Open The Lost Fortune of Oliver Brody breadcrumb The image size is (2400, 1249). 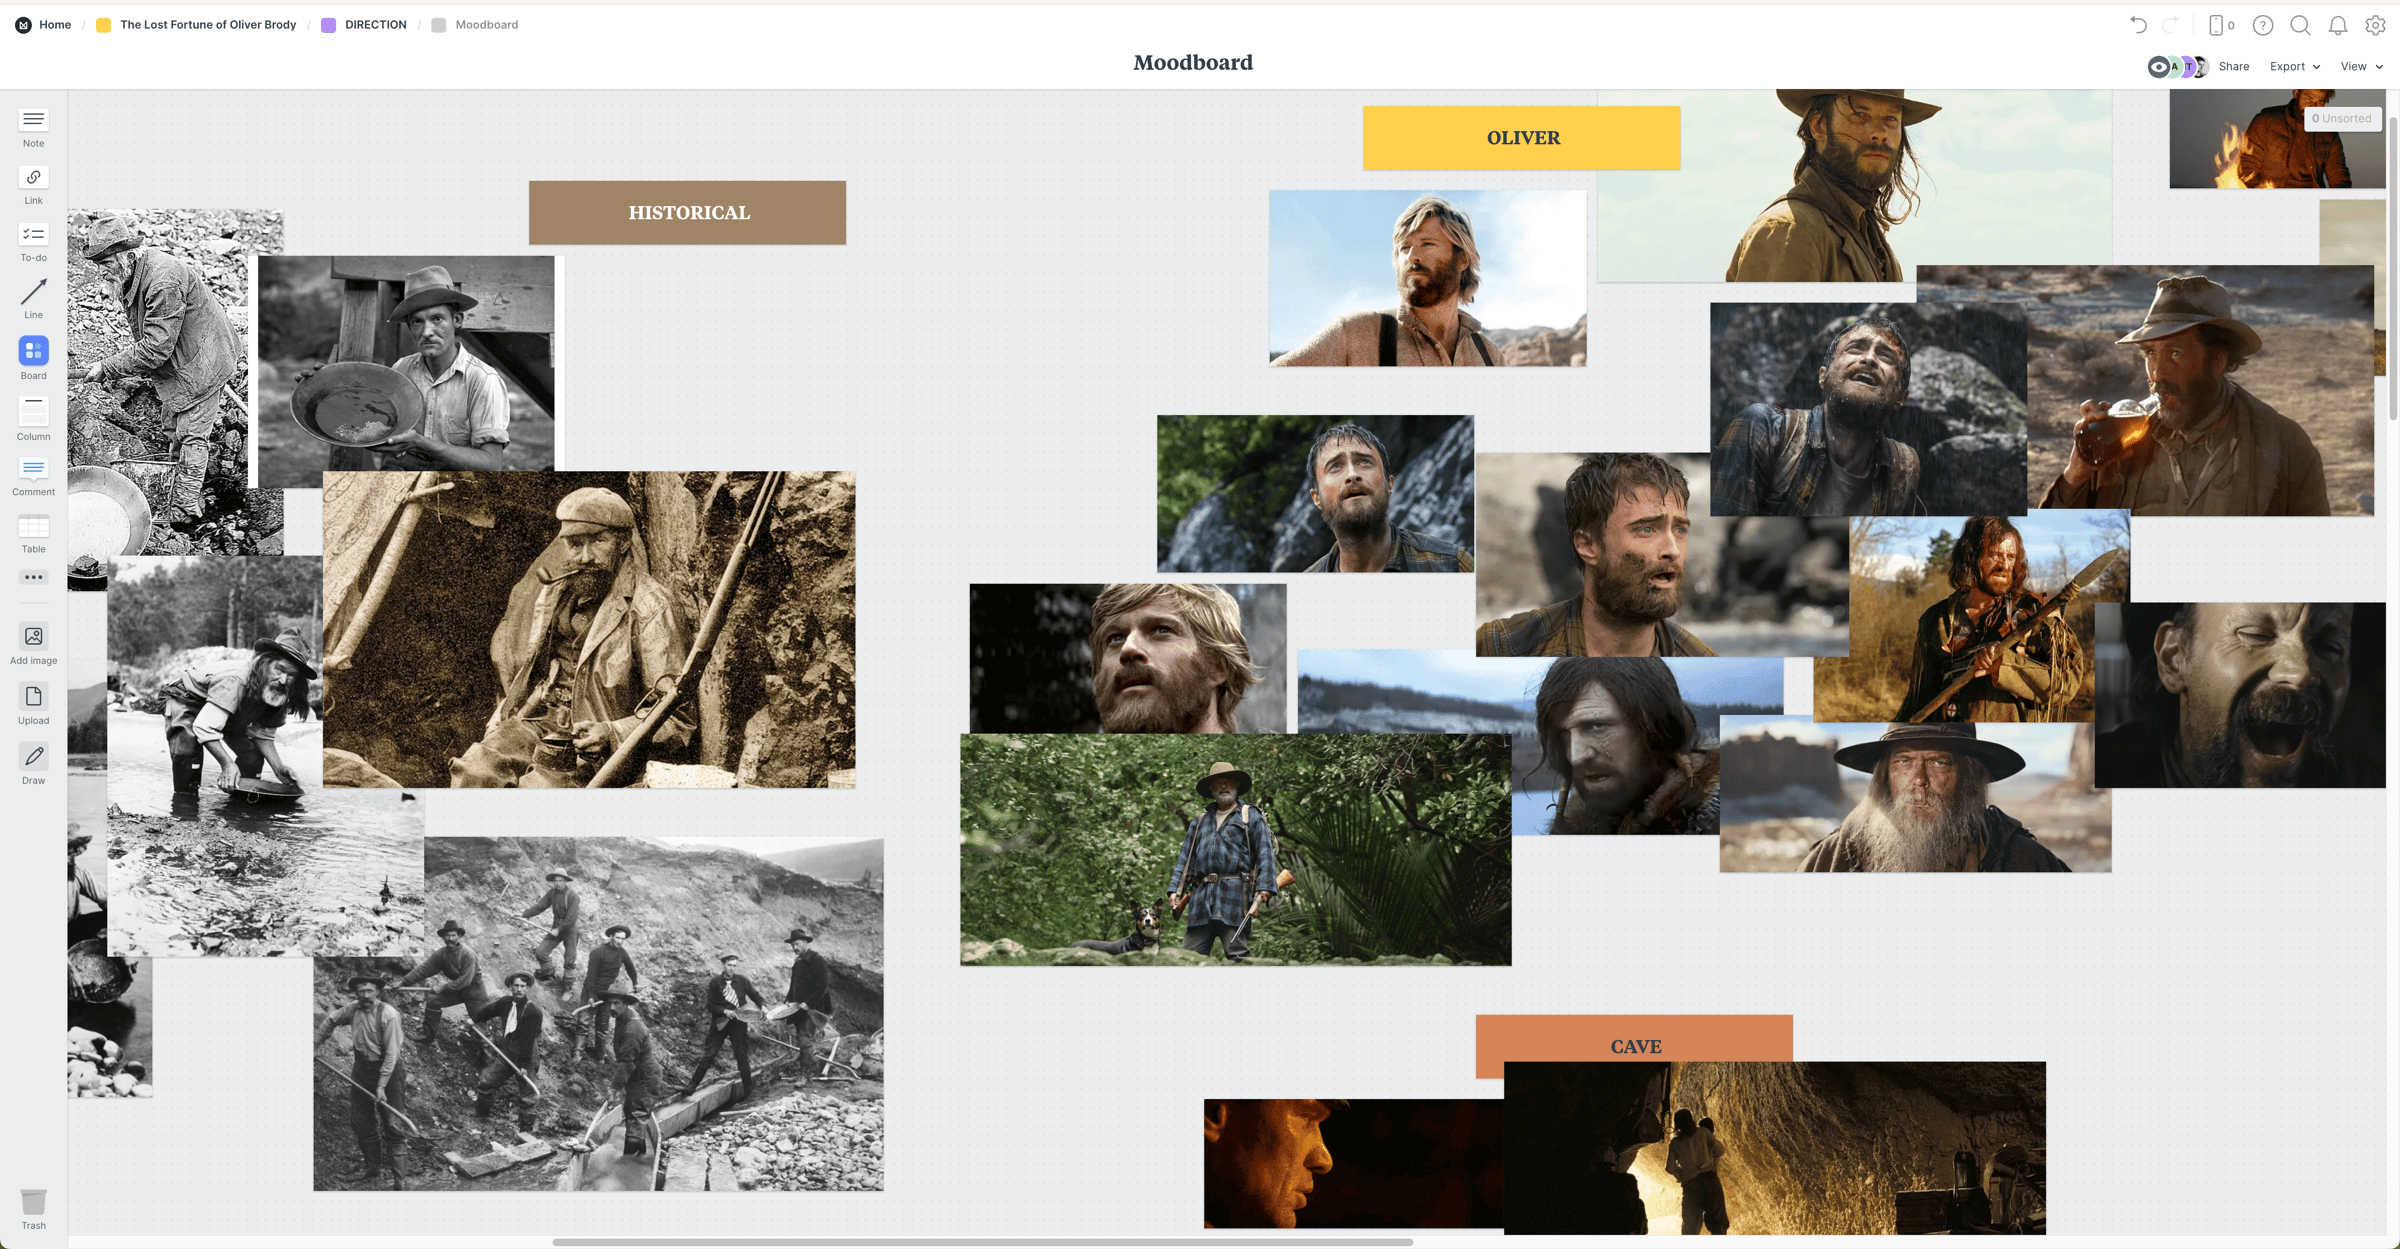tap(208, 25)
